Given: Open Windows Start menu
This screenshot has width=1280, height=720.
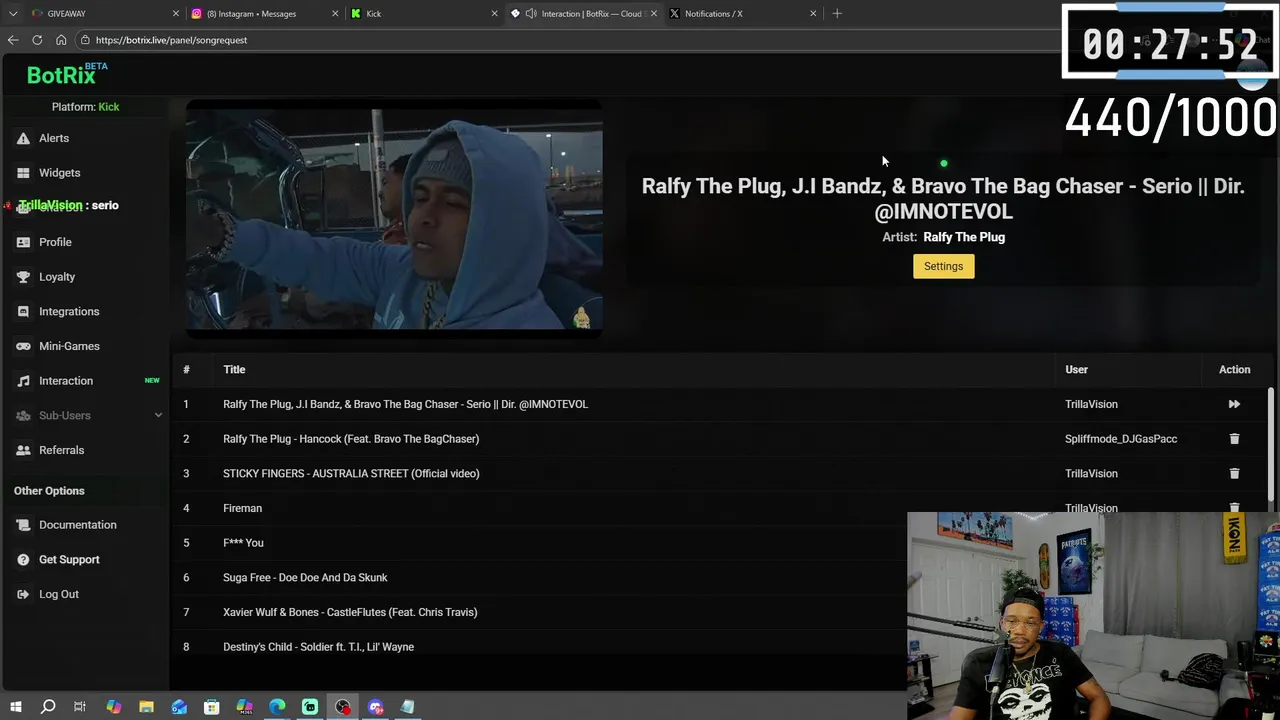Looking at the screenshot, I should 15,707.
